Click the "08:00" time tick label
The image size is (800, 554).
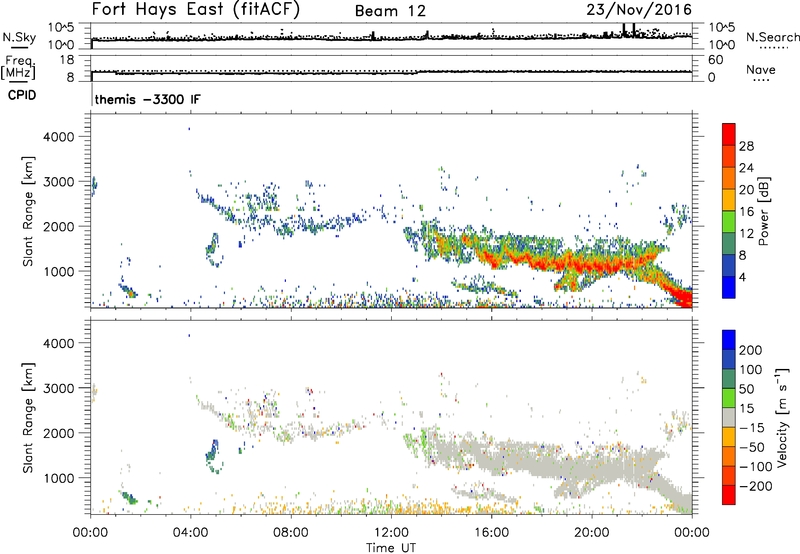[291, 533]
